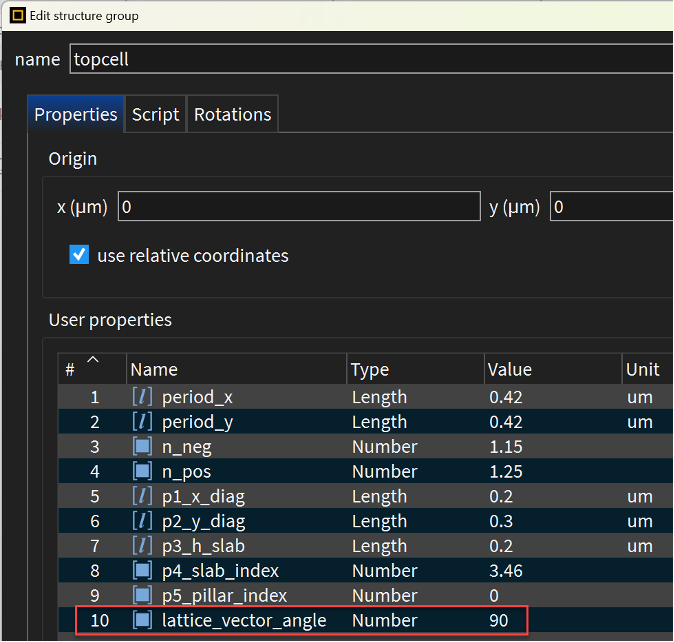The image size is (674, 642).
Task: Open the Script tab
Action: (156, 115)
